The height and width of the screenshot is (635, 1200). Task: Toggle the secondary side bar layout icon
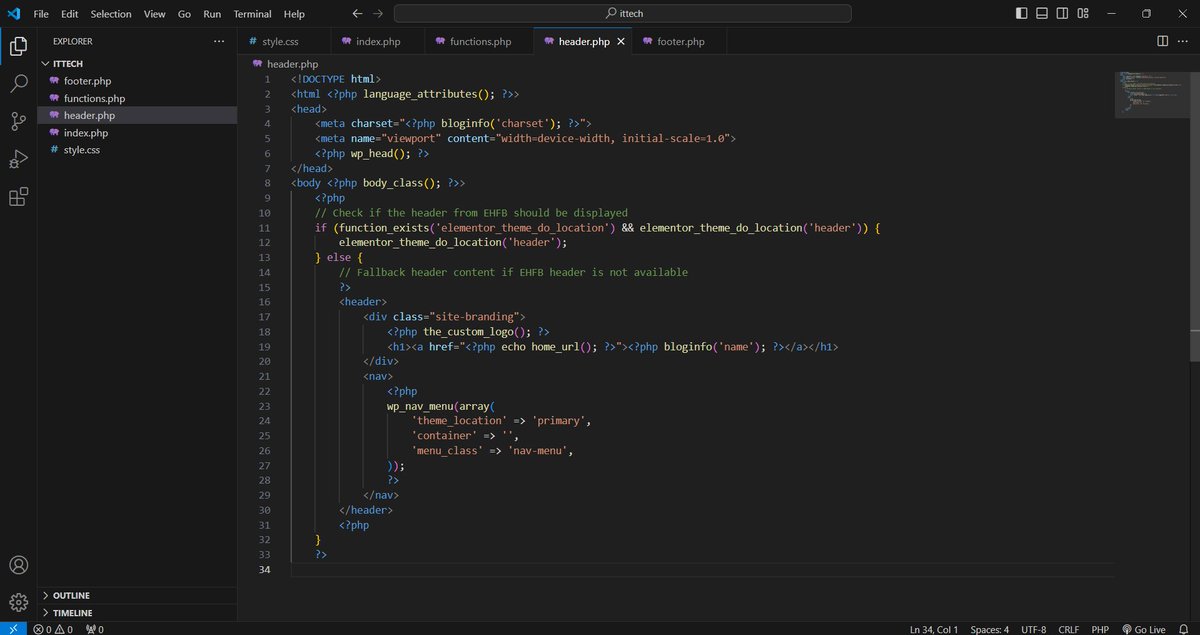(1061, 14)
